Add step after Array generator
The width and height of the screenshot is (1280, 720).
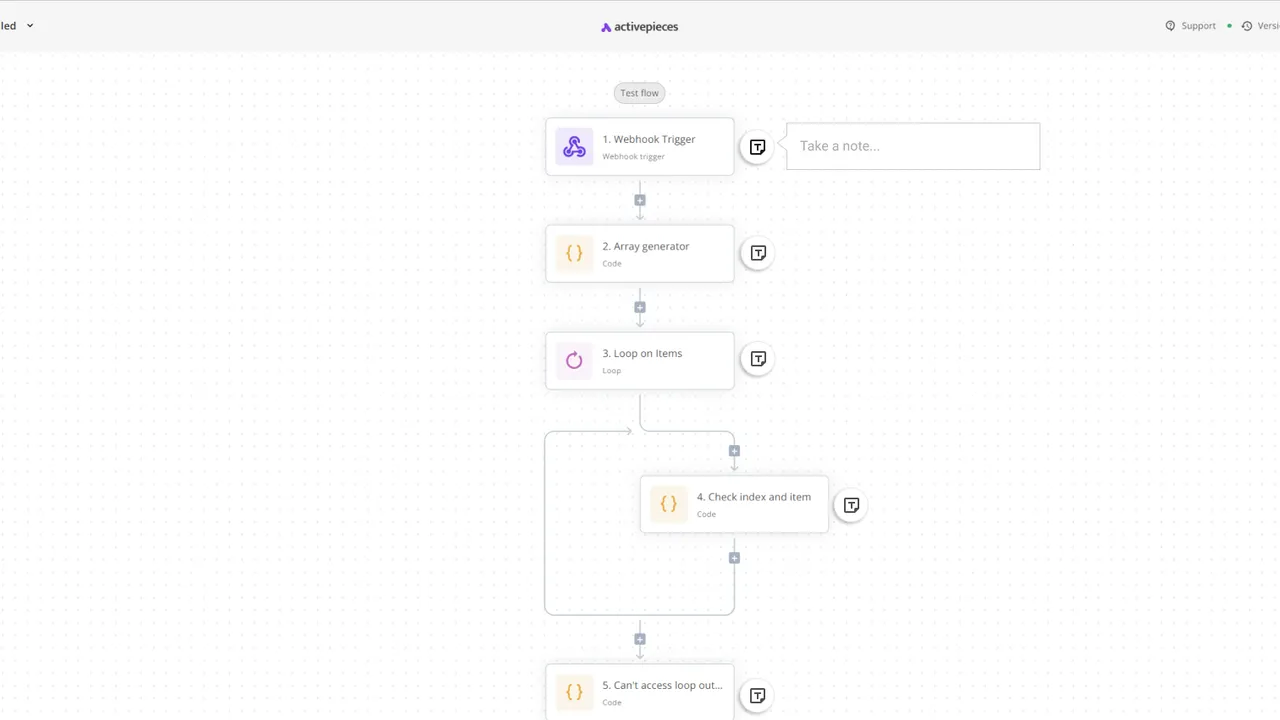click(640, 307)
